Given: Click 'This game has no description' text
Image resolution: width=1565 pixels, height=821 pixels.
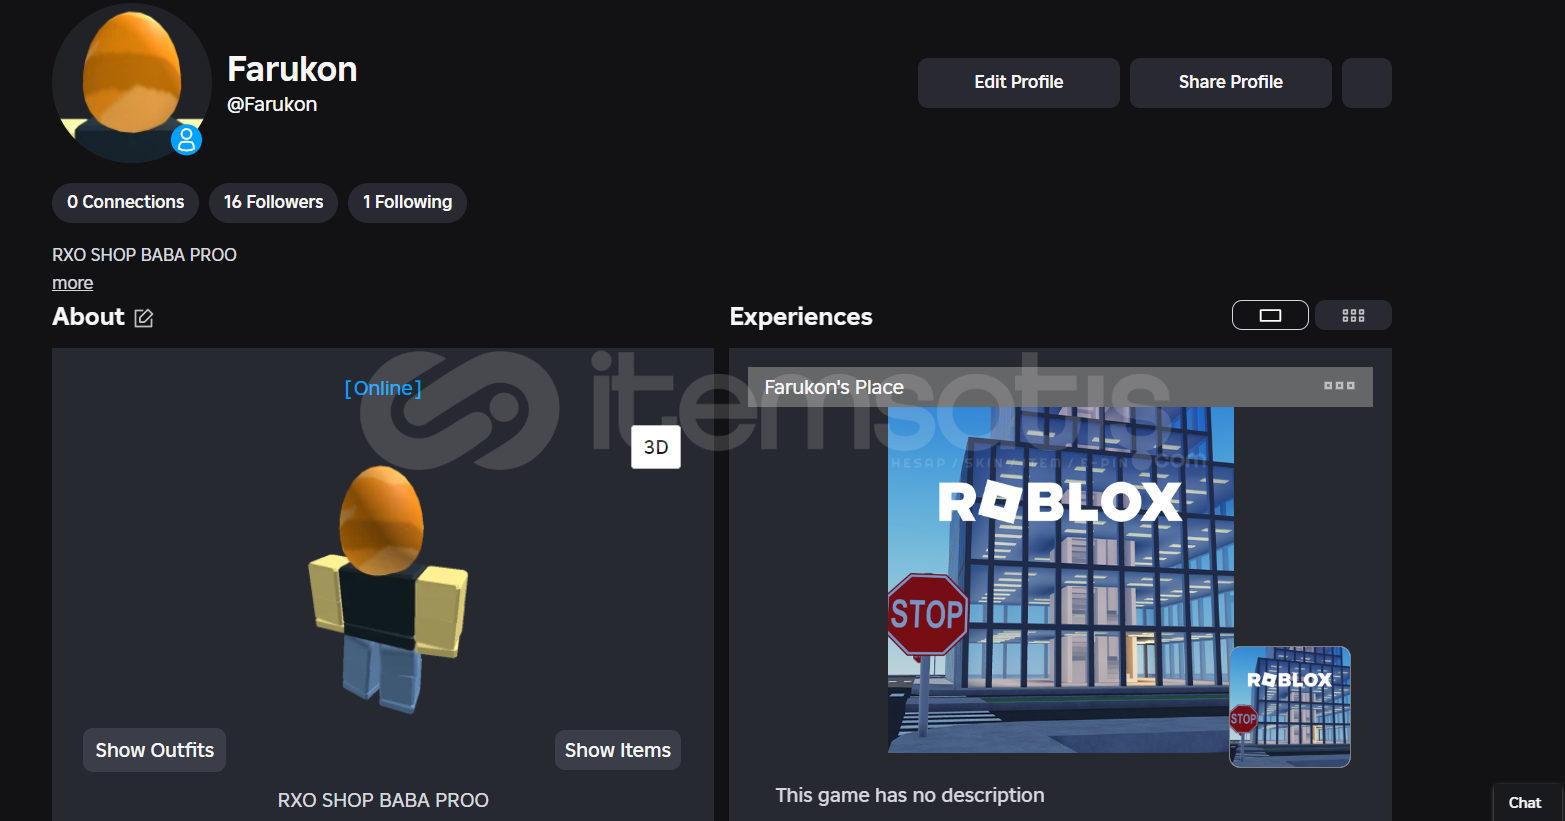Looking at the screenshot, I should click(910, 795).
